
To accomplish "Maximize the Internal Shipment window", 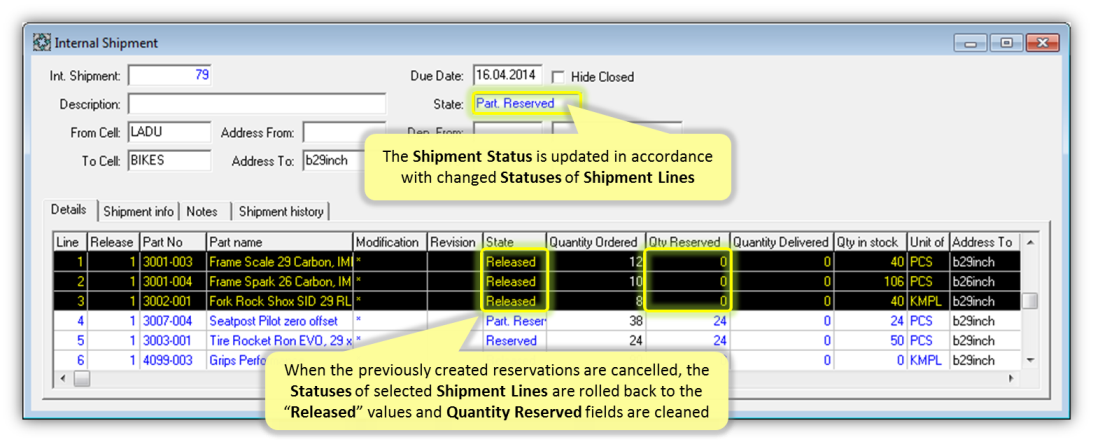I will point(1006,43).
